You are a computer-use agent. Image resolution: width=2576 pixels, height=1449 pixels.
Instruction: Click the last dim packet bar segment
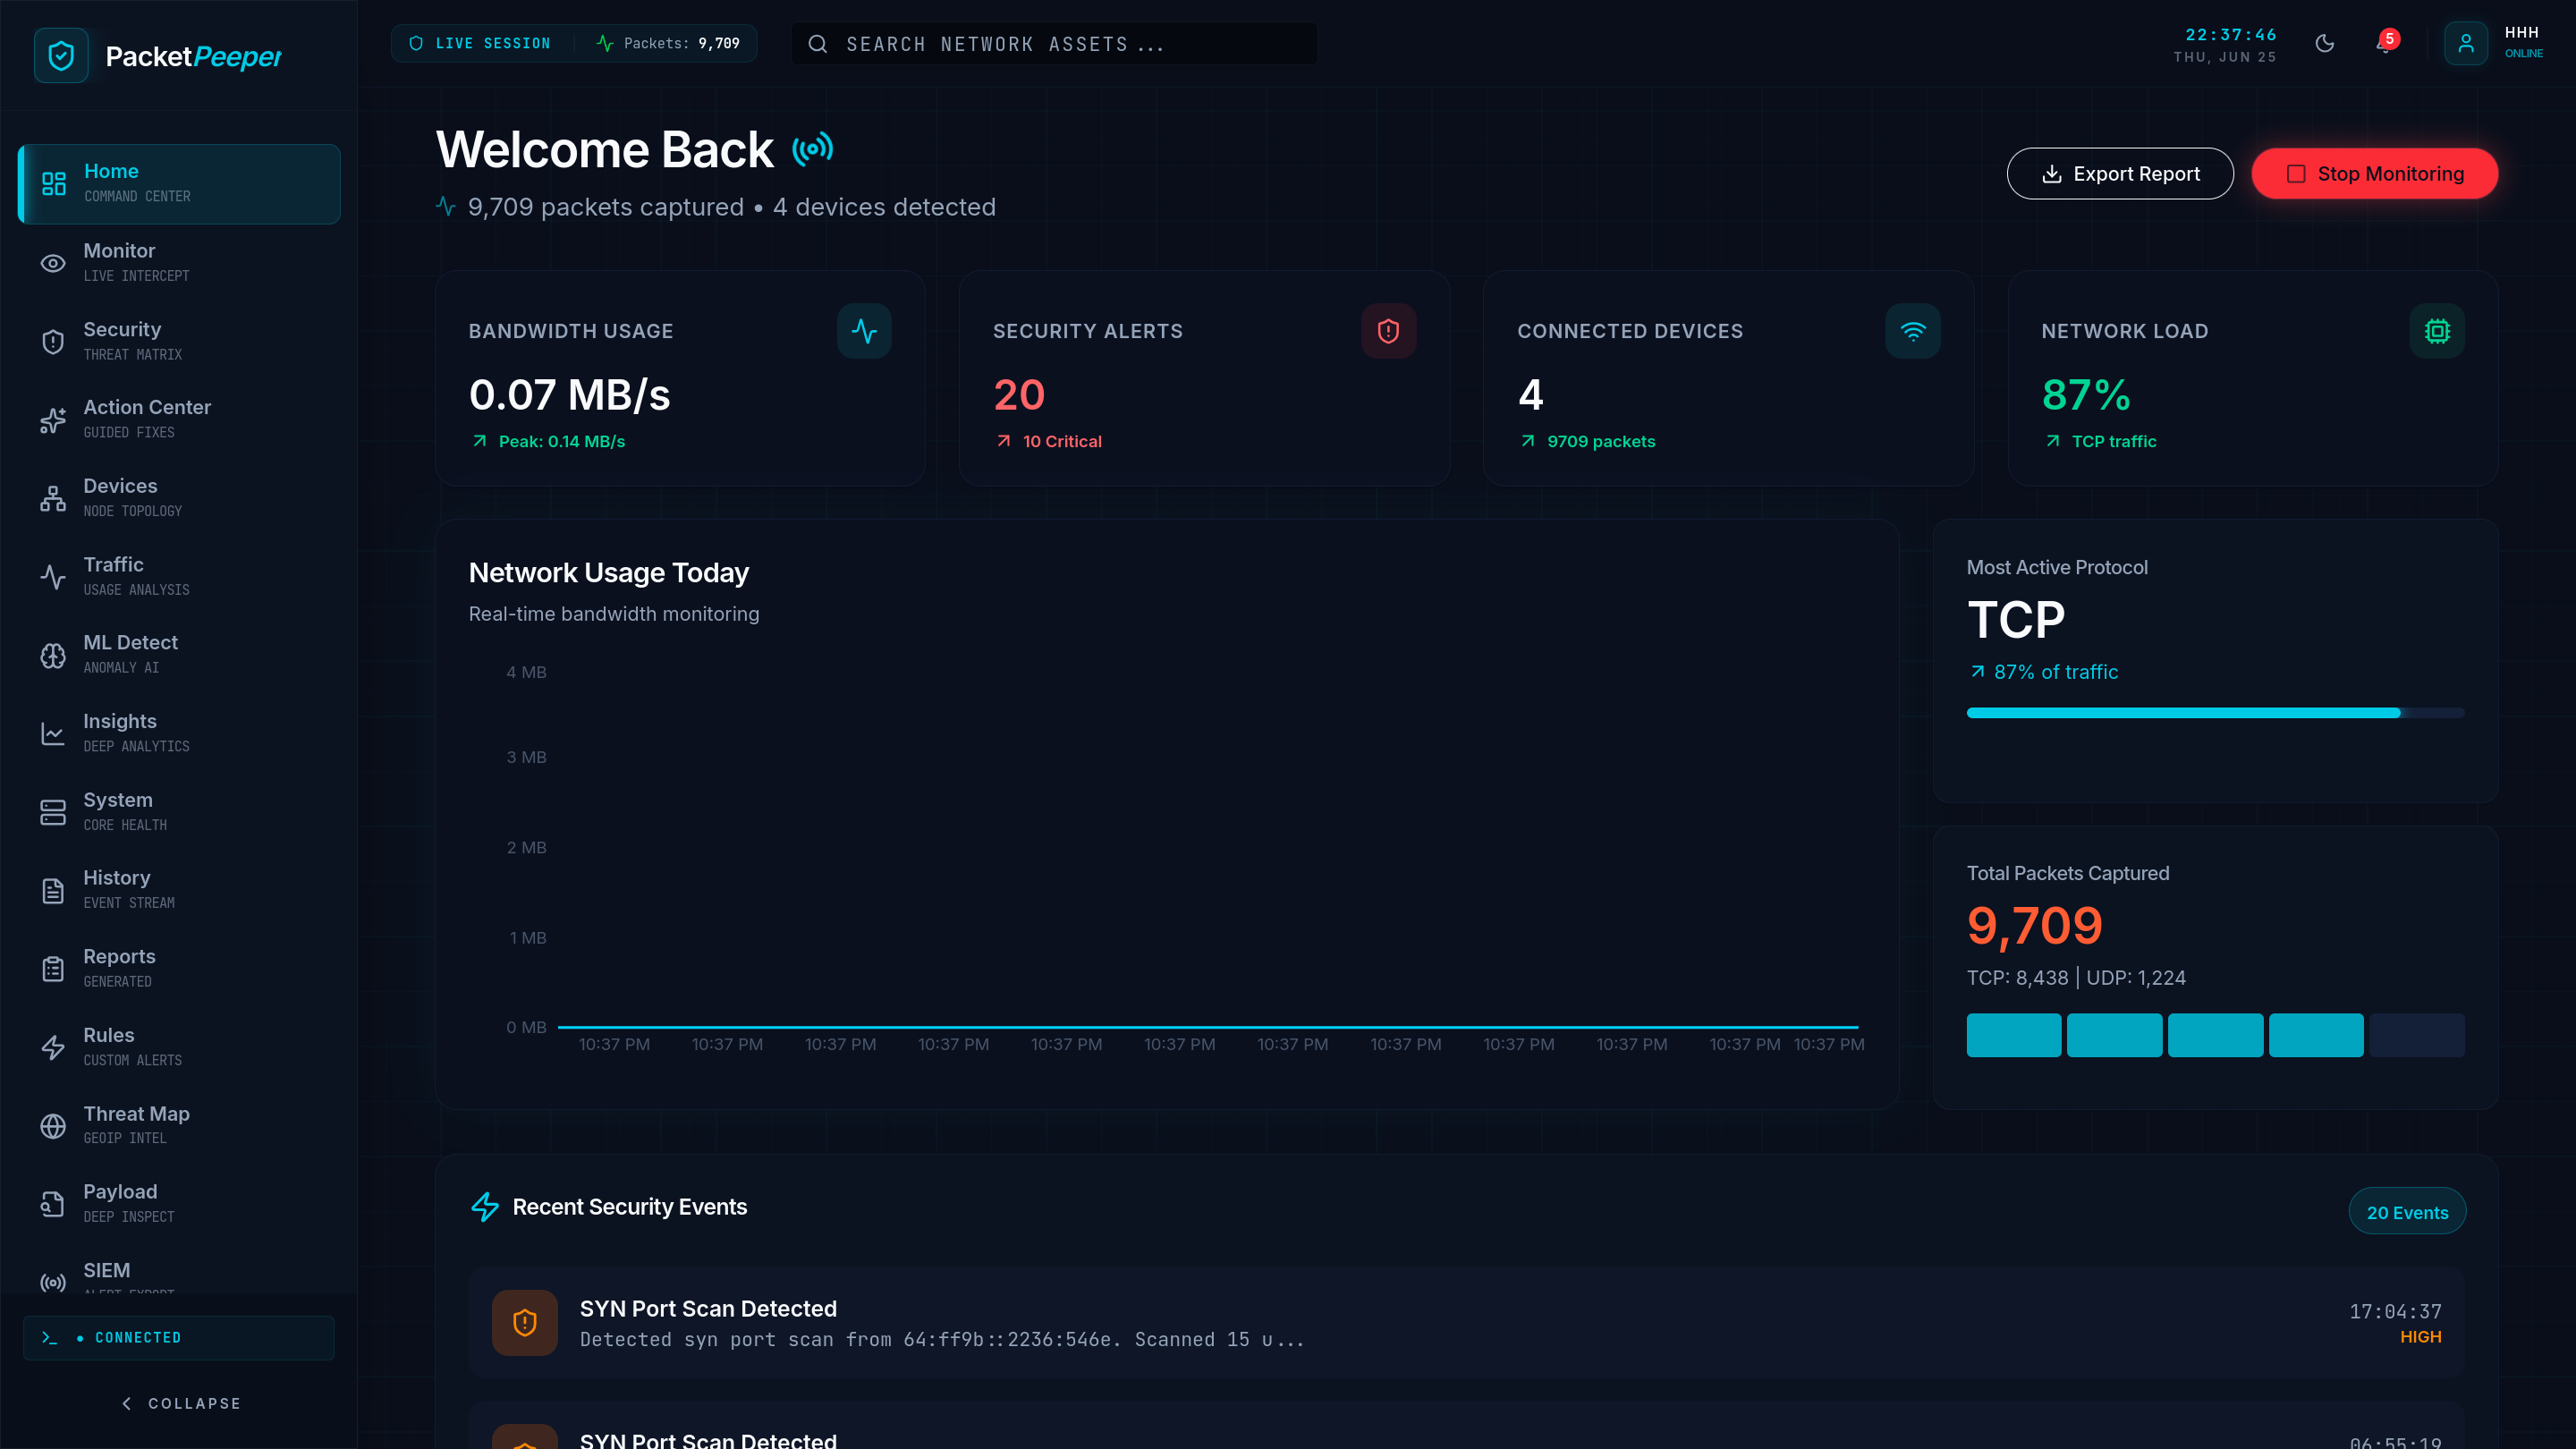tap(2417, 1035)
